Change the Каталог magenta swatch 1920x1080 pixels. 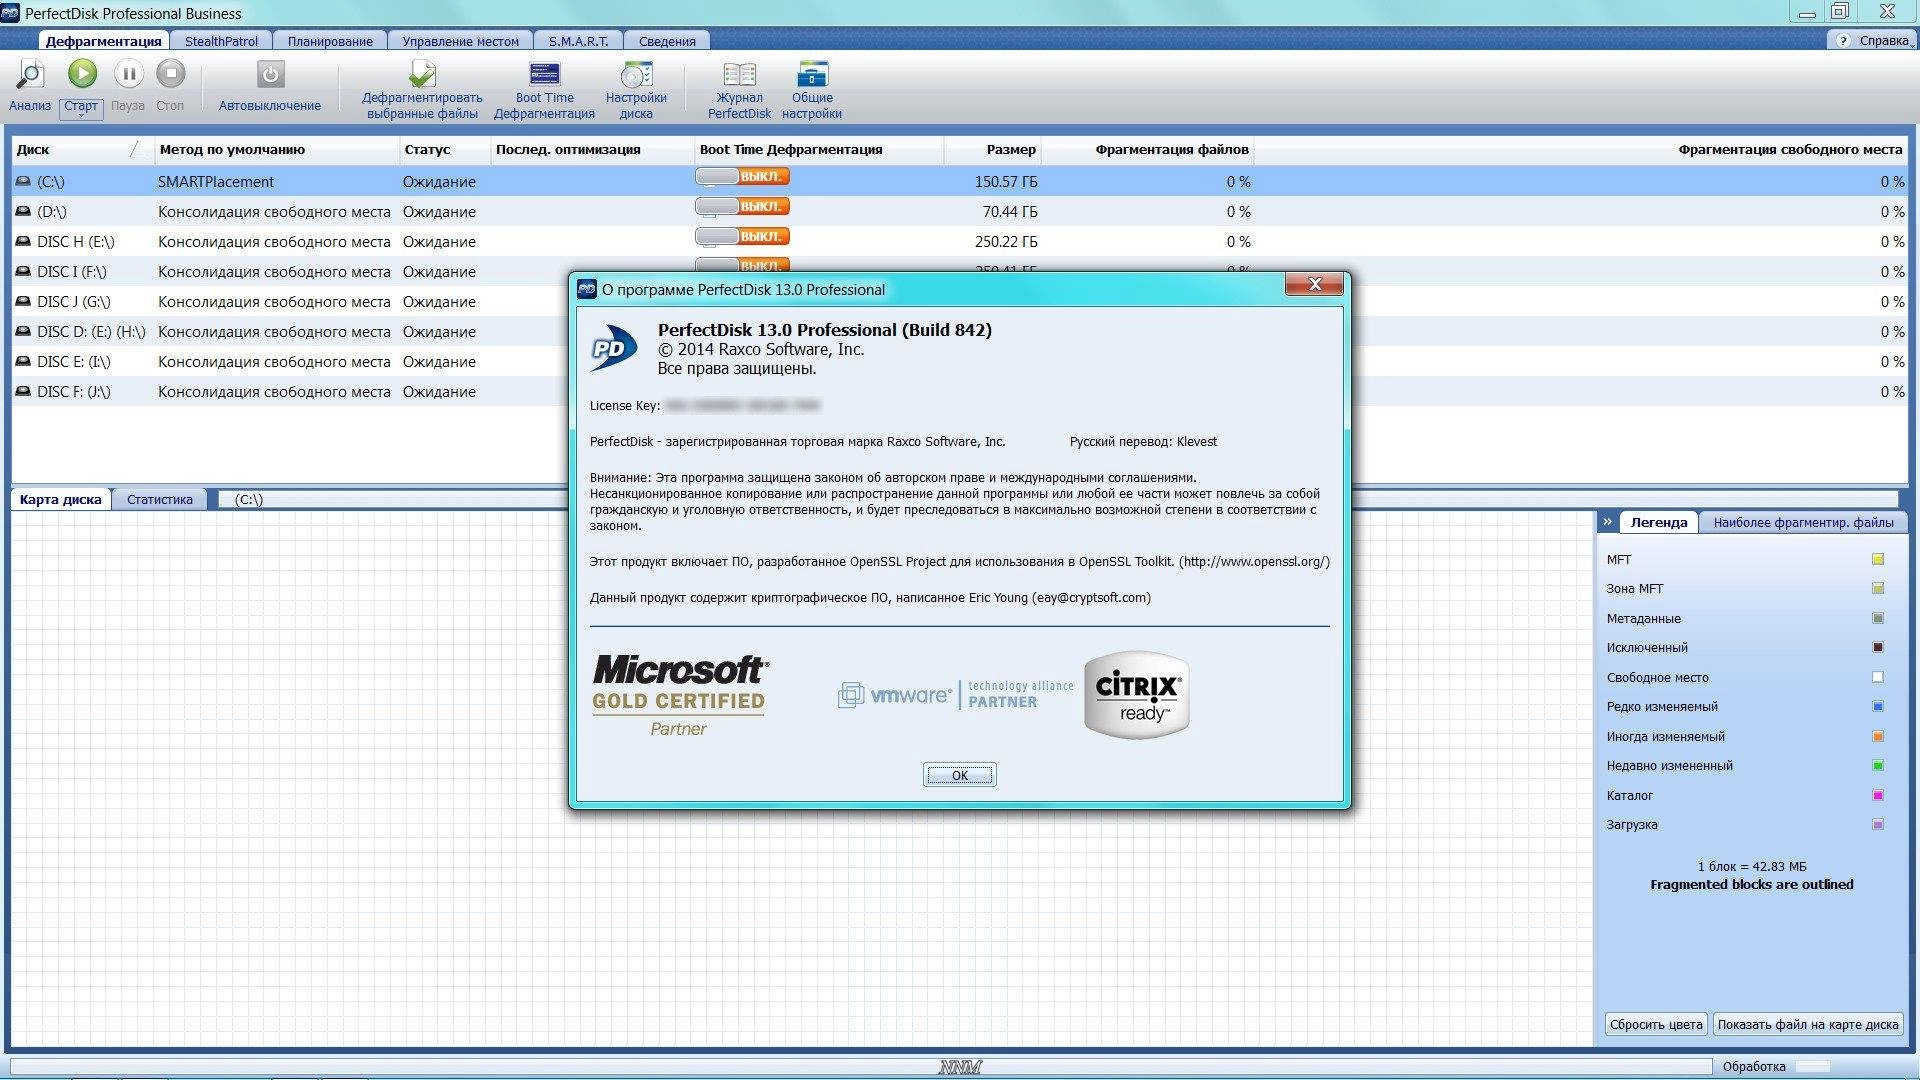[1877, 796]
